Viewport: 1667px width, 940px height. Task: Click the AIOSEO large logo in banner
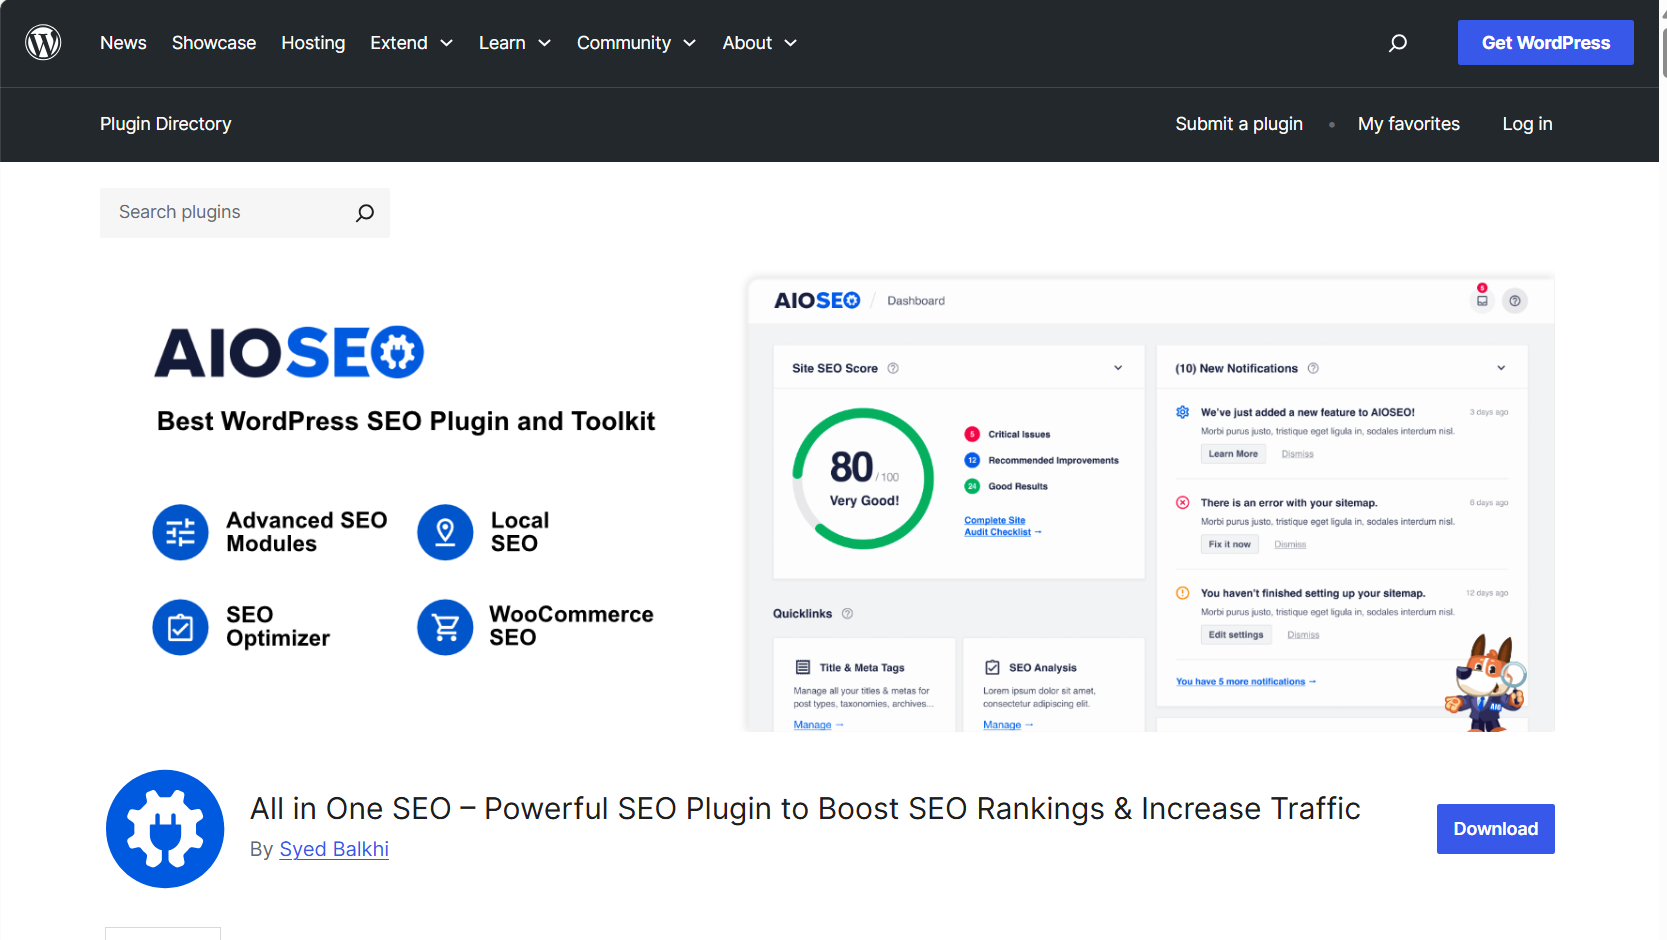click(x=290, y=352)
